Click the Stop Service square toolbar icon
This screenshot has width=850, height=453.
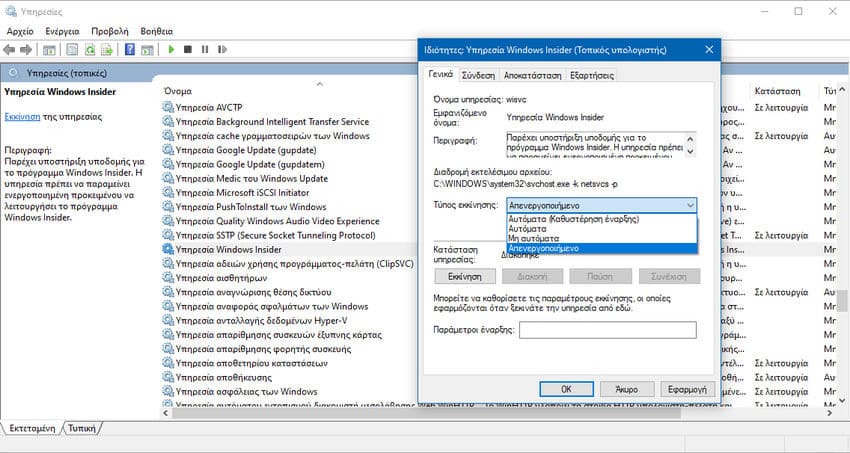(x=188, y=49)
